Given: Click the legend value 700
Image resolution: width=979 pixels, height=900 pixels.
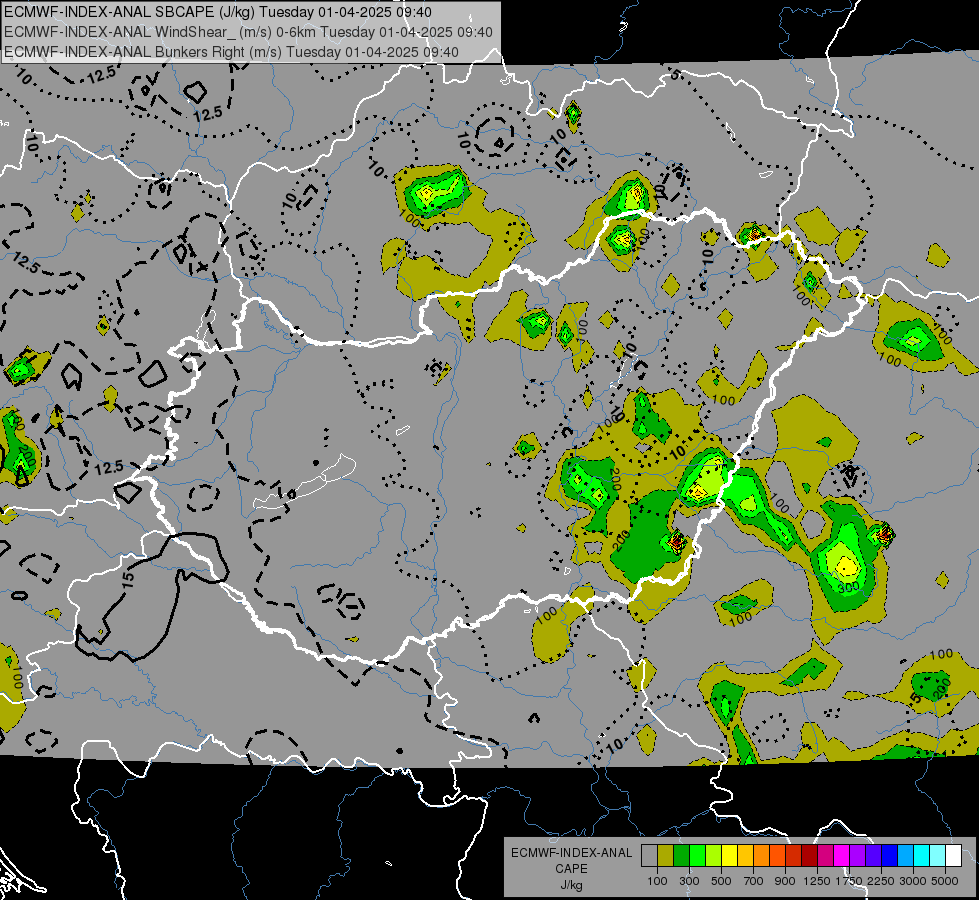Looking at the screenshot, I should (754, 881).
